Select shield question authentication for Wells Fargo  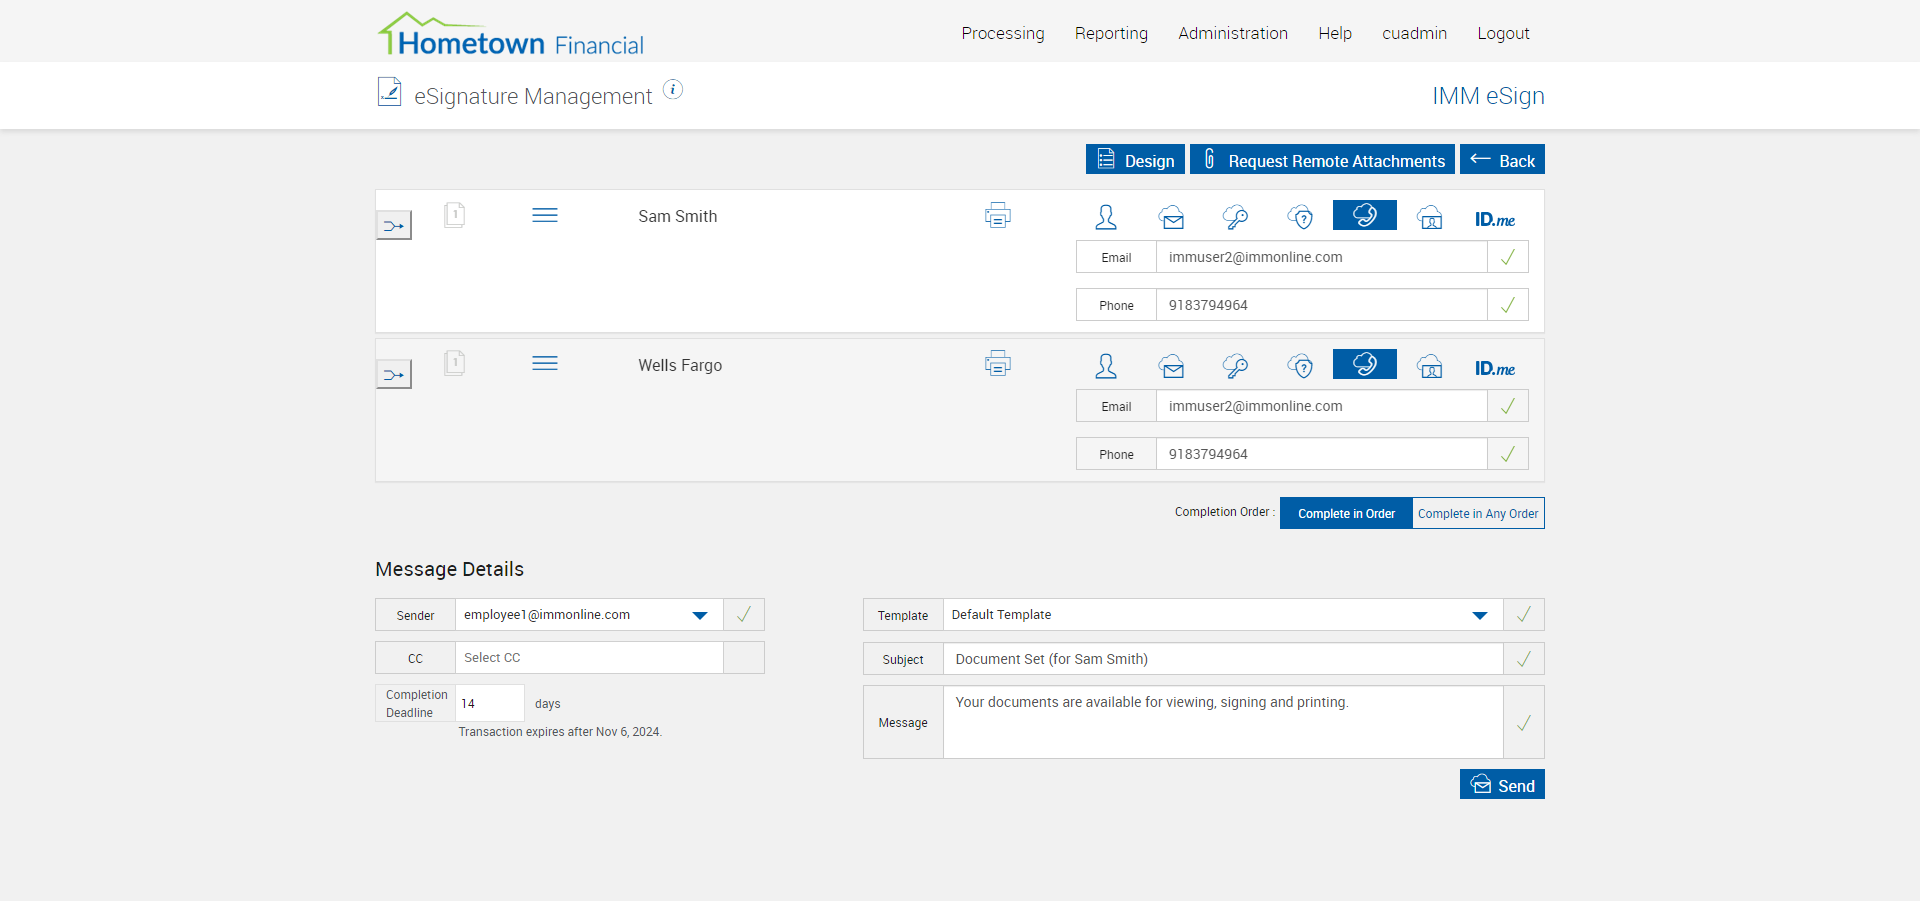pos(1300,366)
